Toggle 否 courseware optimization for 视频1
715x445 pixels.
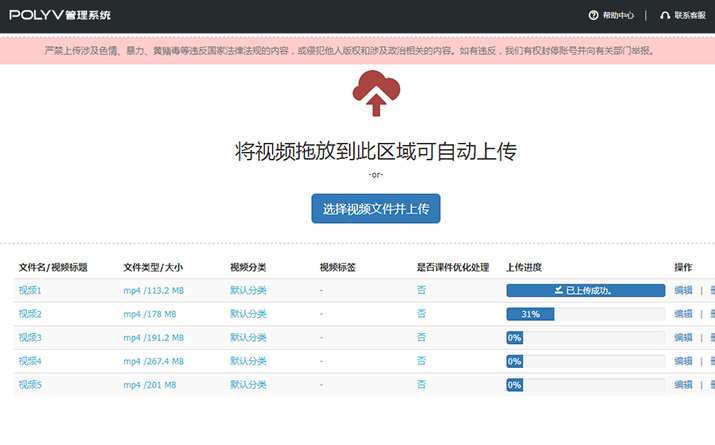tap(421, 290)
